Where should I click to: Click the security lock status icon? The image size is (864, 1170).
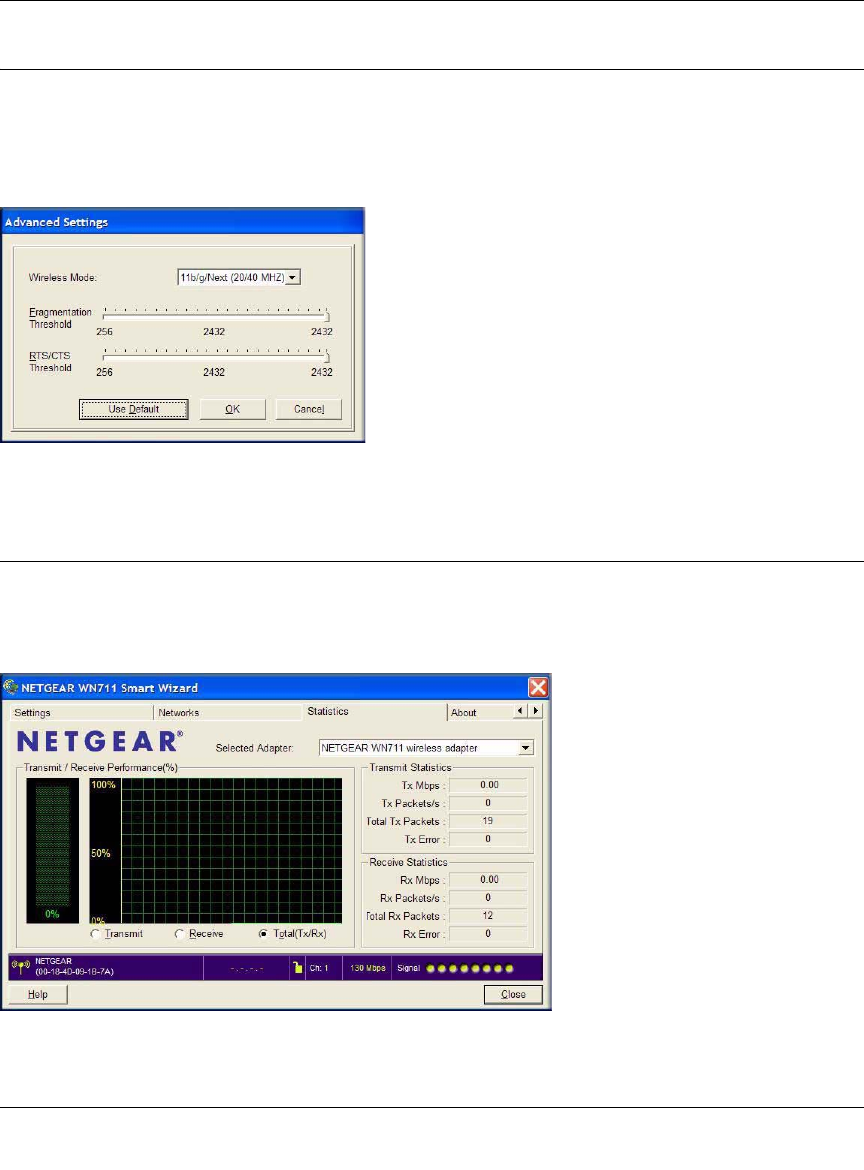[x=298, y=968]
